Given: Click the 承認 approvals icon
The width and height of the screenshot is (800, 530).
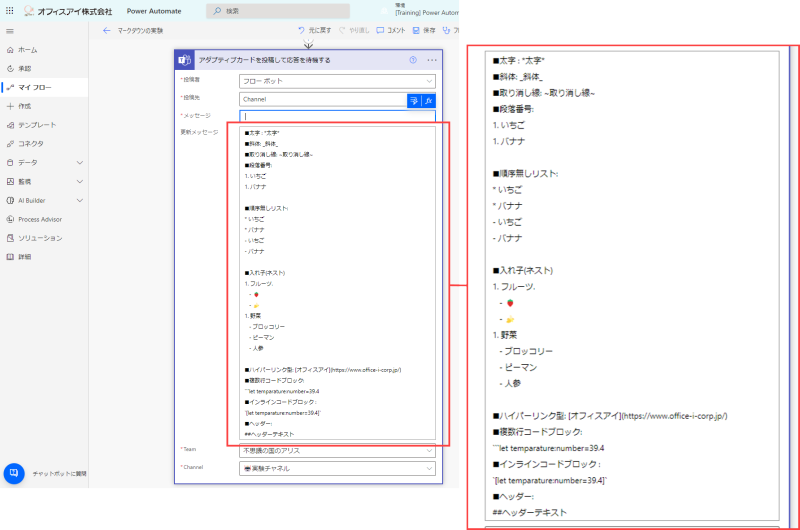Looking at the screenshot, I should pyautogui.click(x=10, y=68).
